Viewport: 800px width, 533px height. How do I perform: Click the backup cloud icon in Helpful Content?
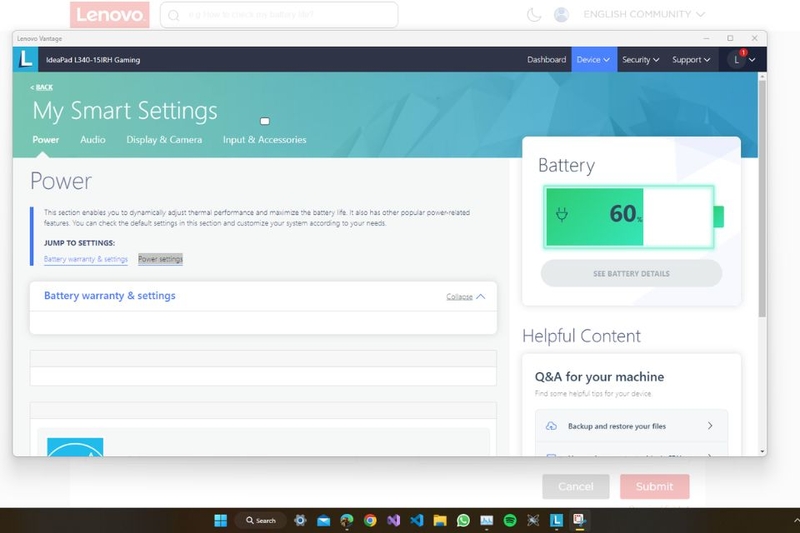551,426
